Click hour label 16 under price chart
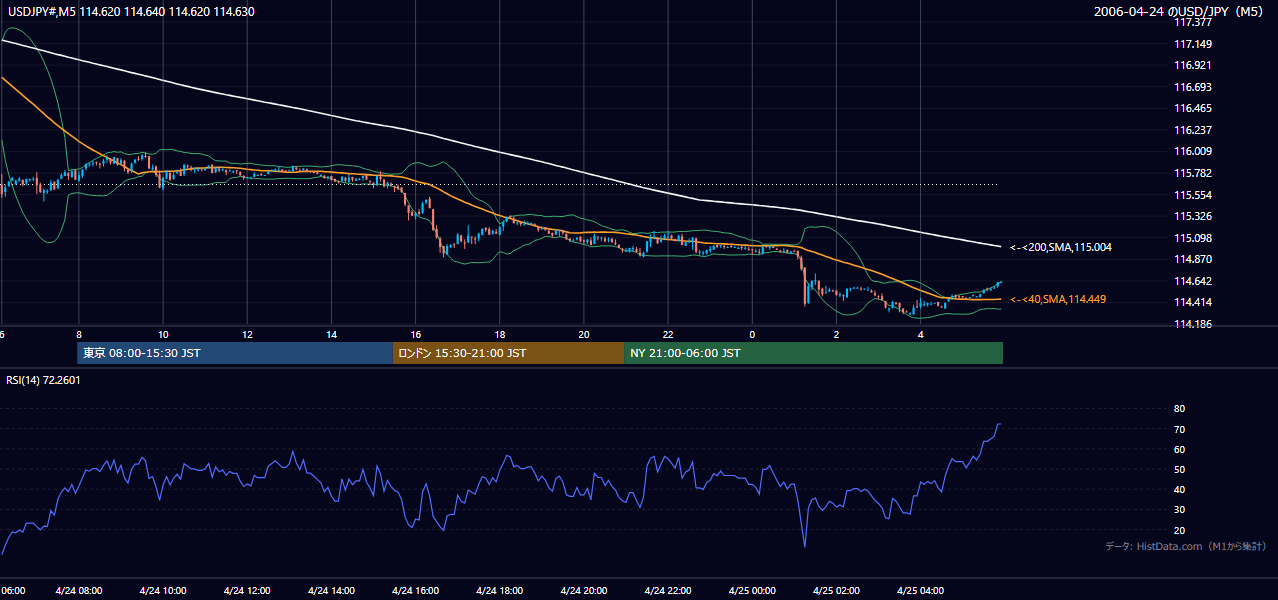 416,334
